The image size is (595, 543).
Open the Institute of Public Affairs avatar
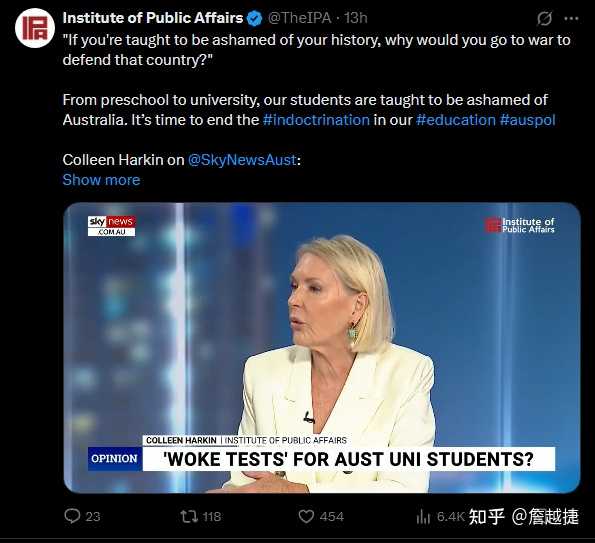35,28
